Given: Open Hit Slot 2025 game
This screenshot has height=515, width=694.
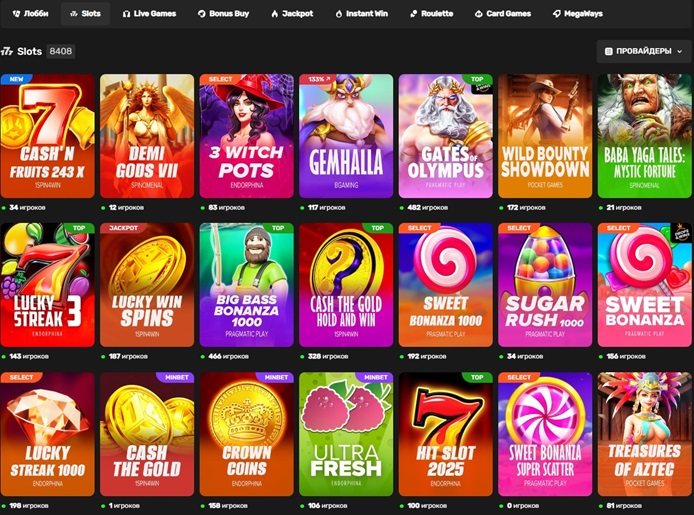Looking at the screenshot, I should 446,434.
